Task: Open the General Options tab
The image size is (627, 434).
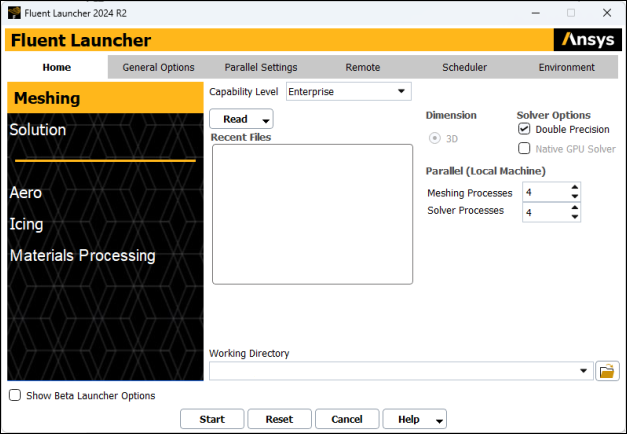Action: (158, 67)
